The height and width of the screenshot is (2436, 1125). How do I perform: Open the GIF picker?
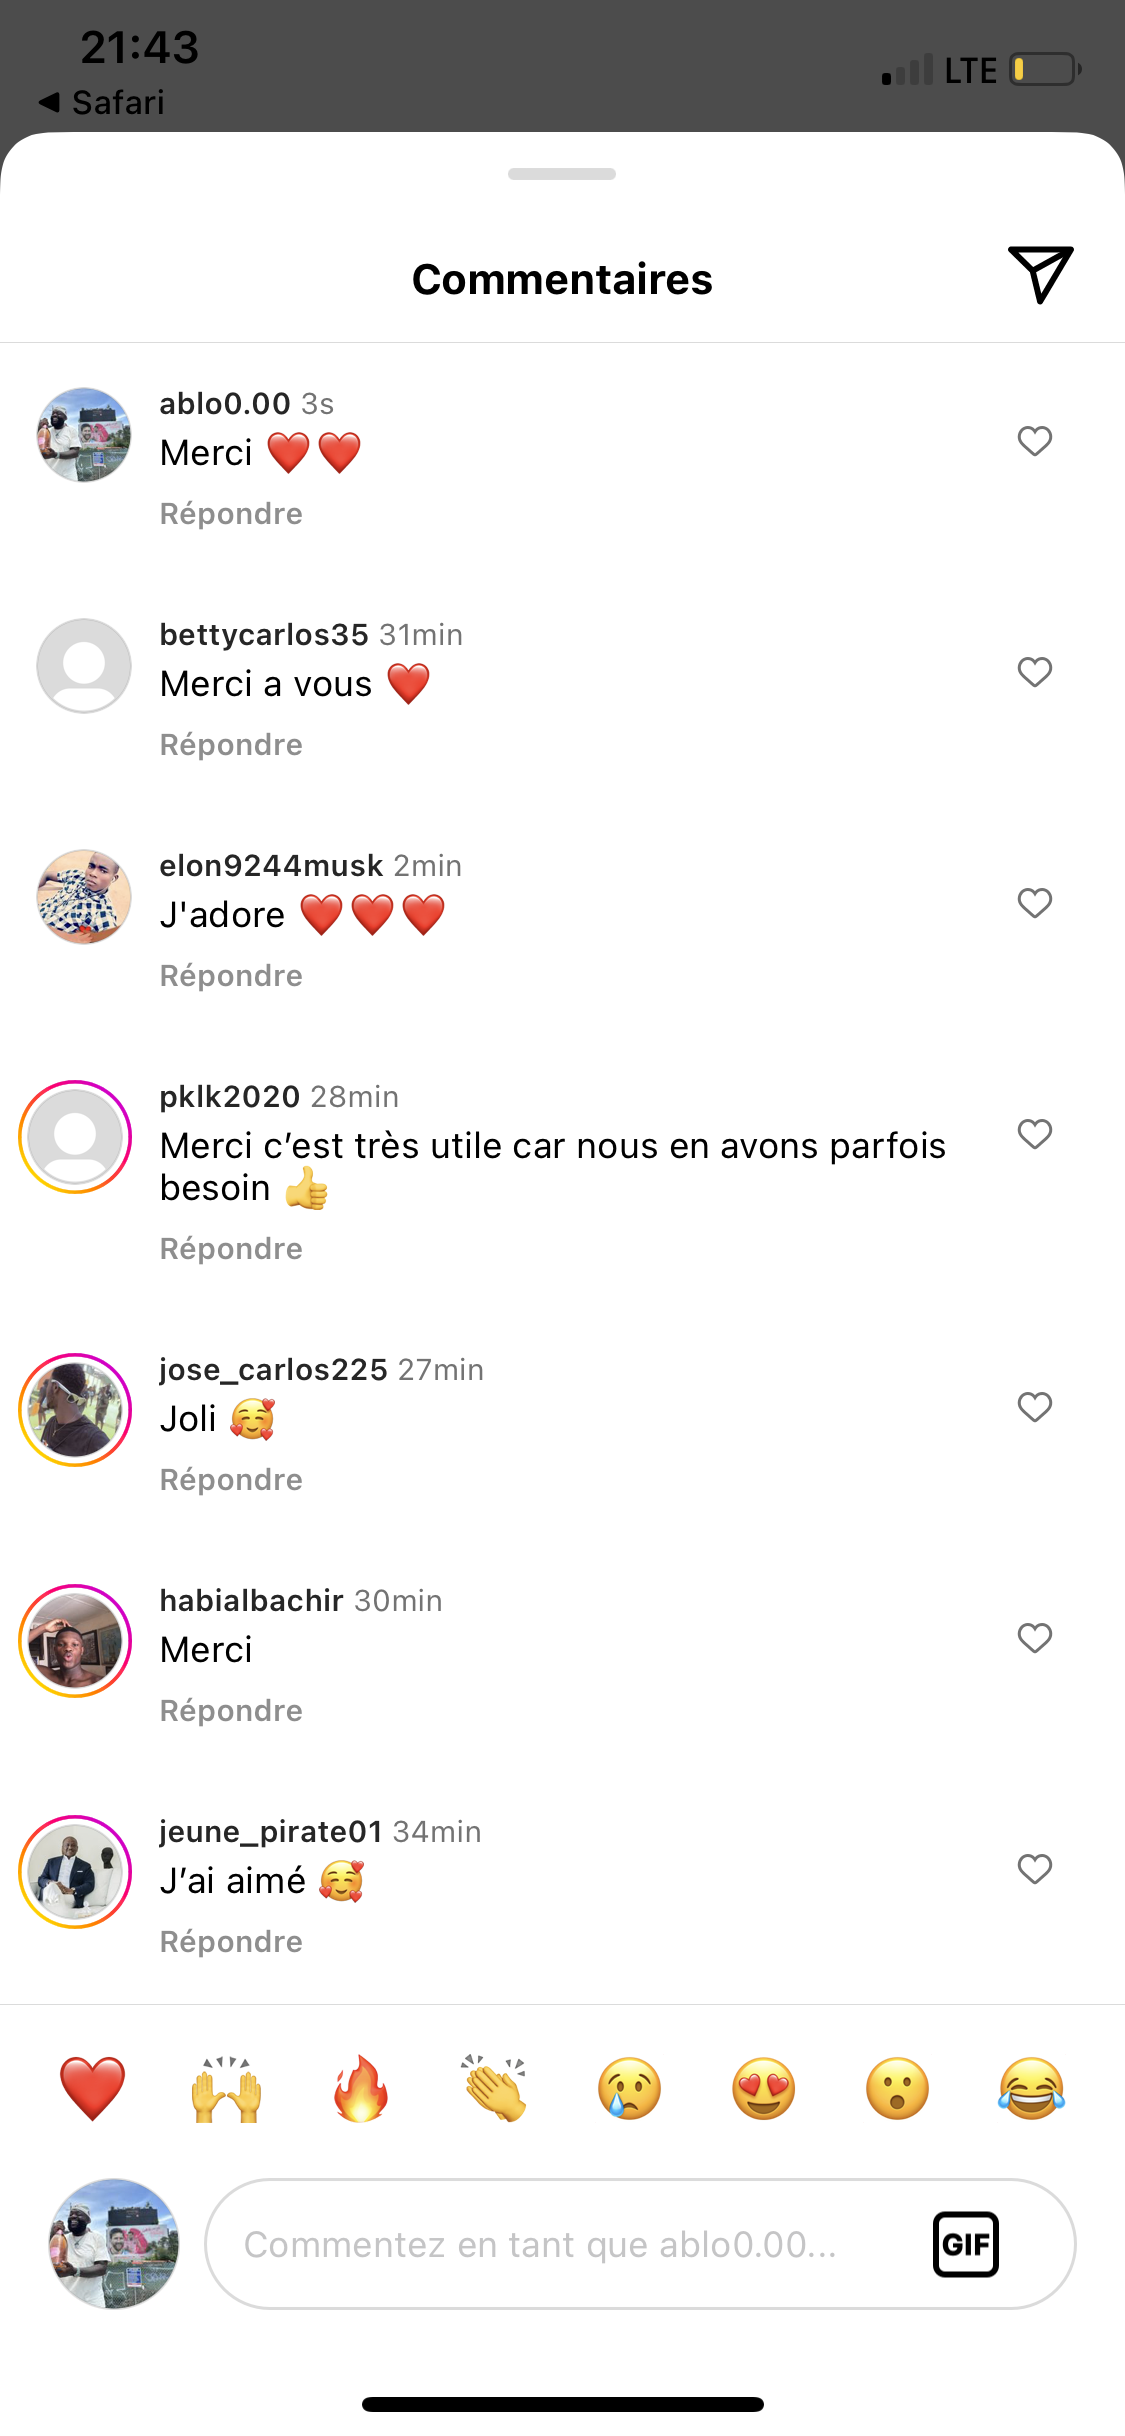pos(965,2244)
